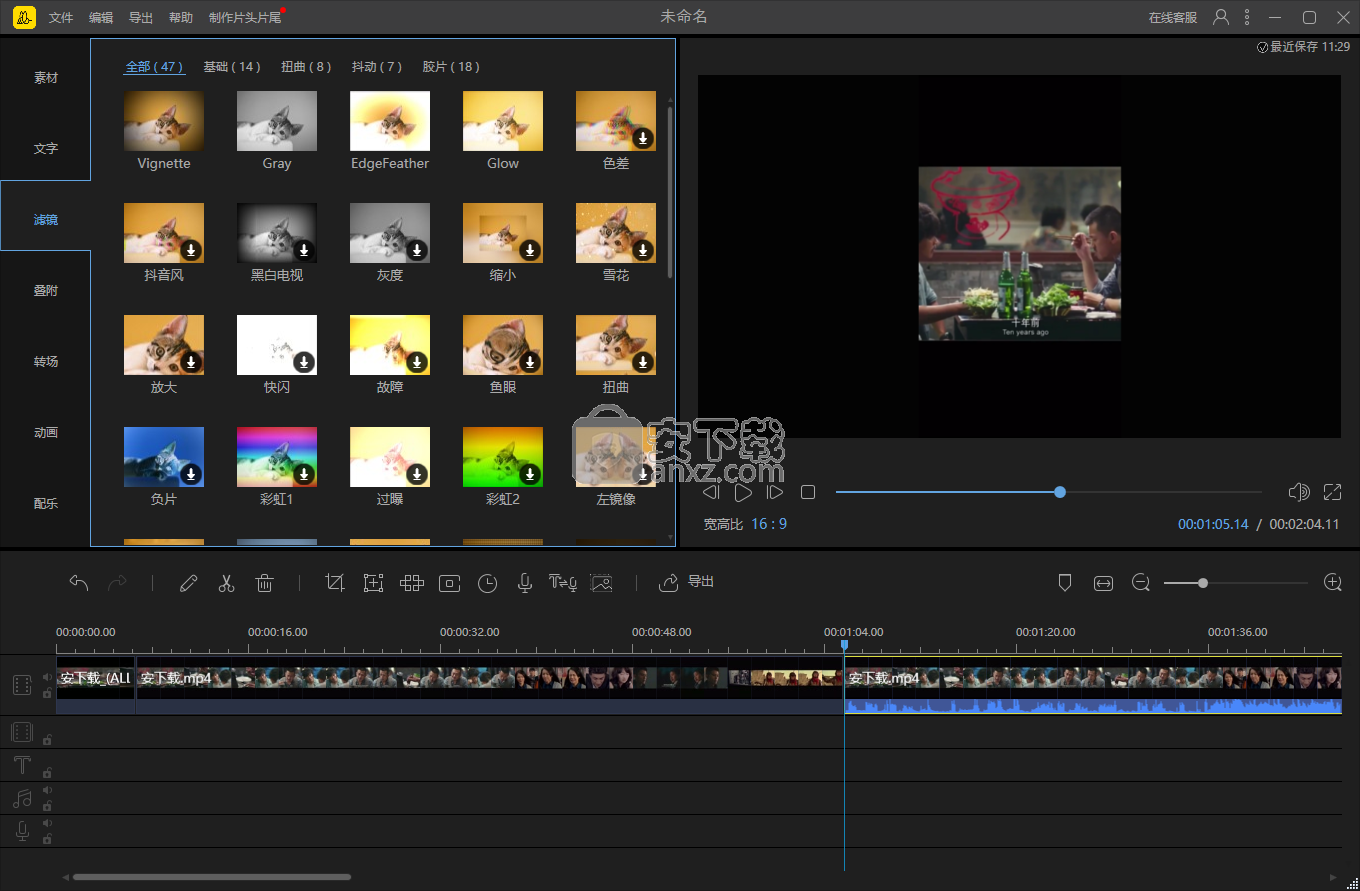Viewport: 1360px width, 891px height.
Task: Fit the timeline to window width
Action: [1103, 583]
